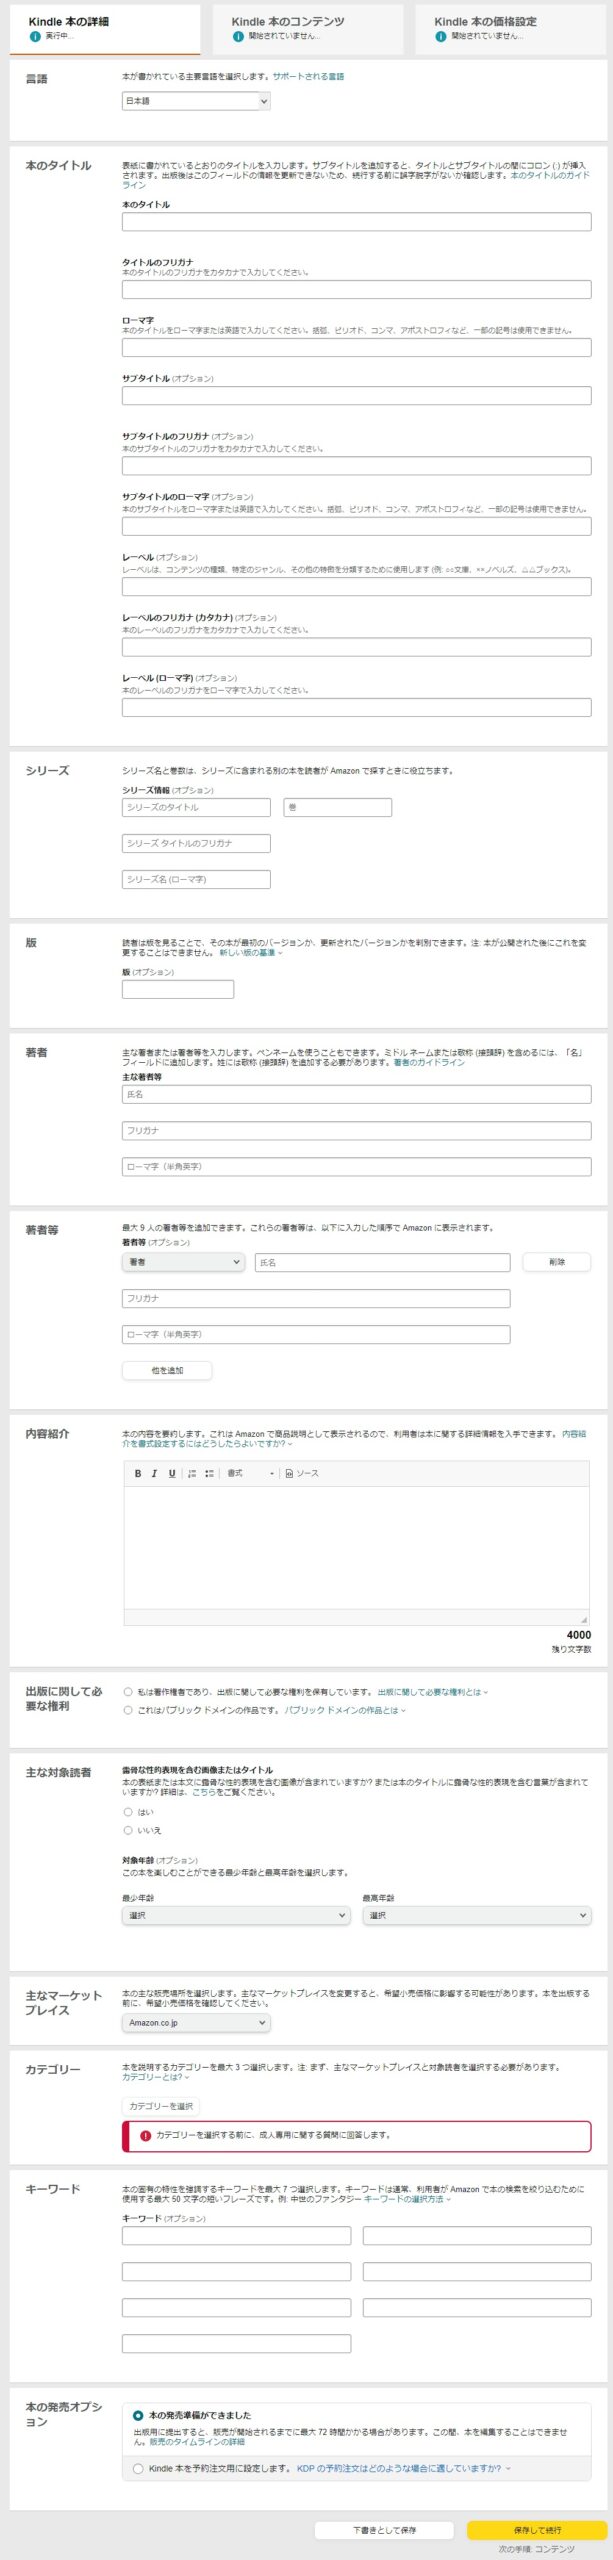Toggle underline formatting in description editor
The height and width of the screenshot is (2560, 613).
(171, 1473)
